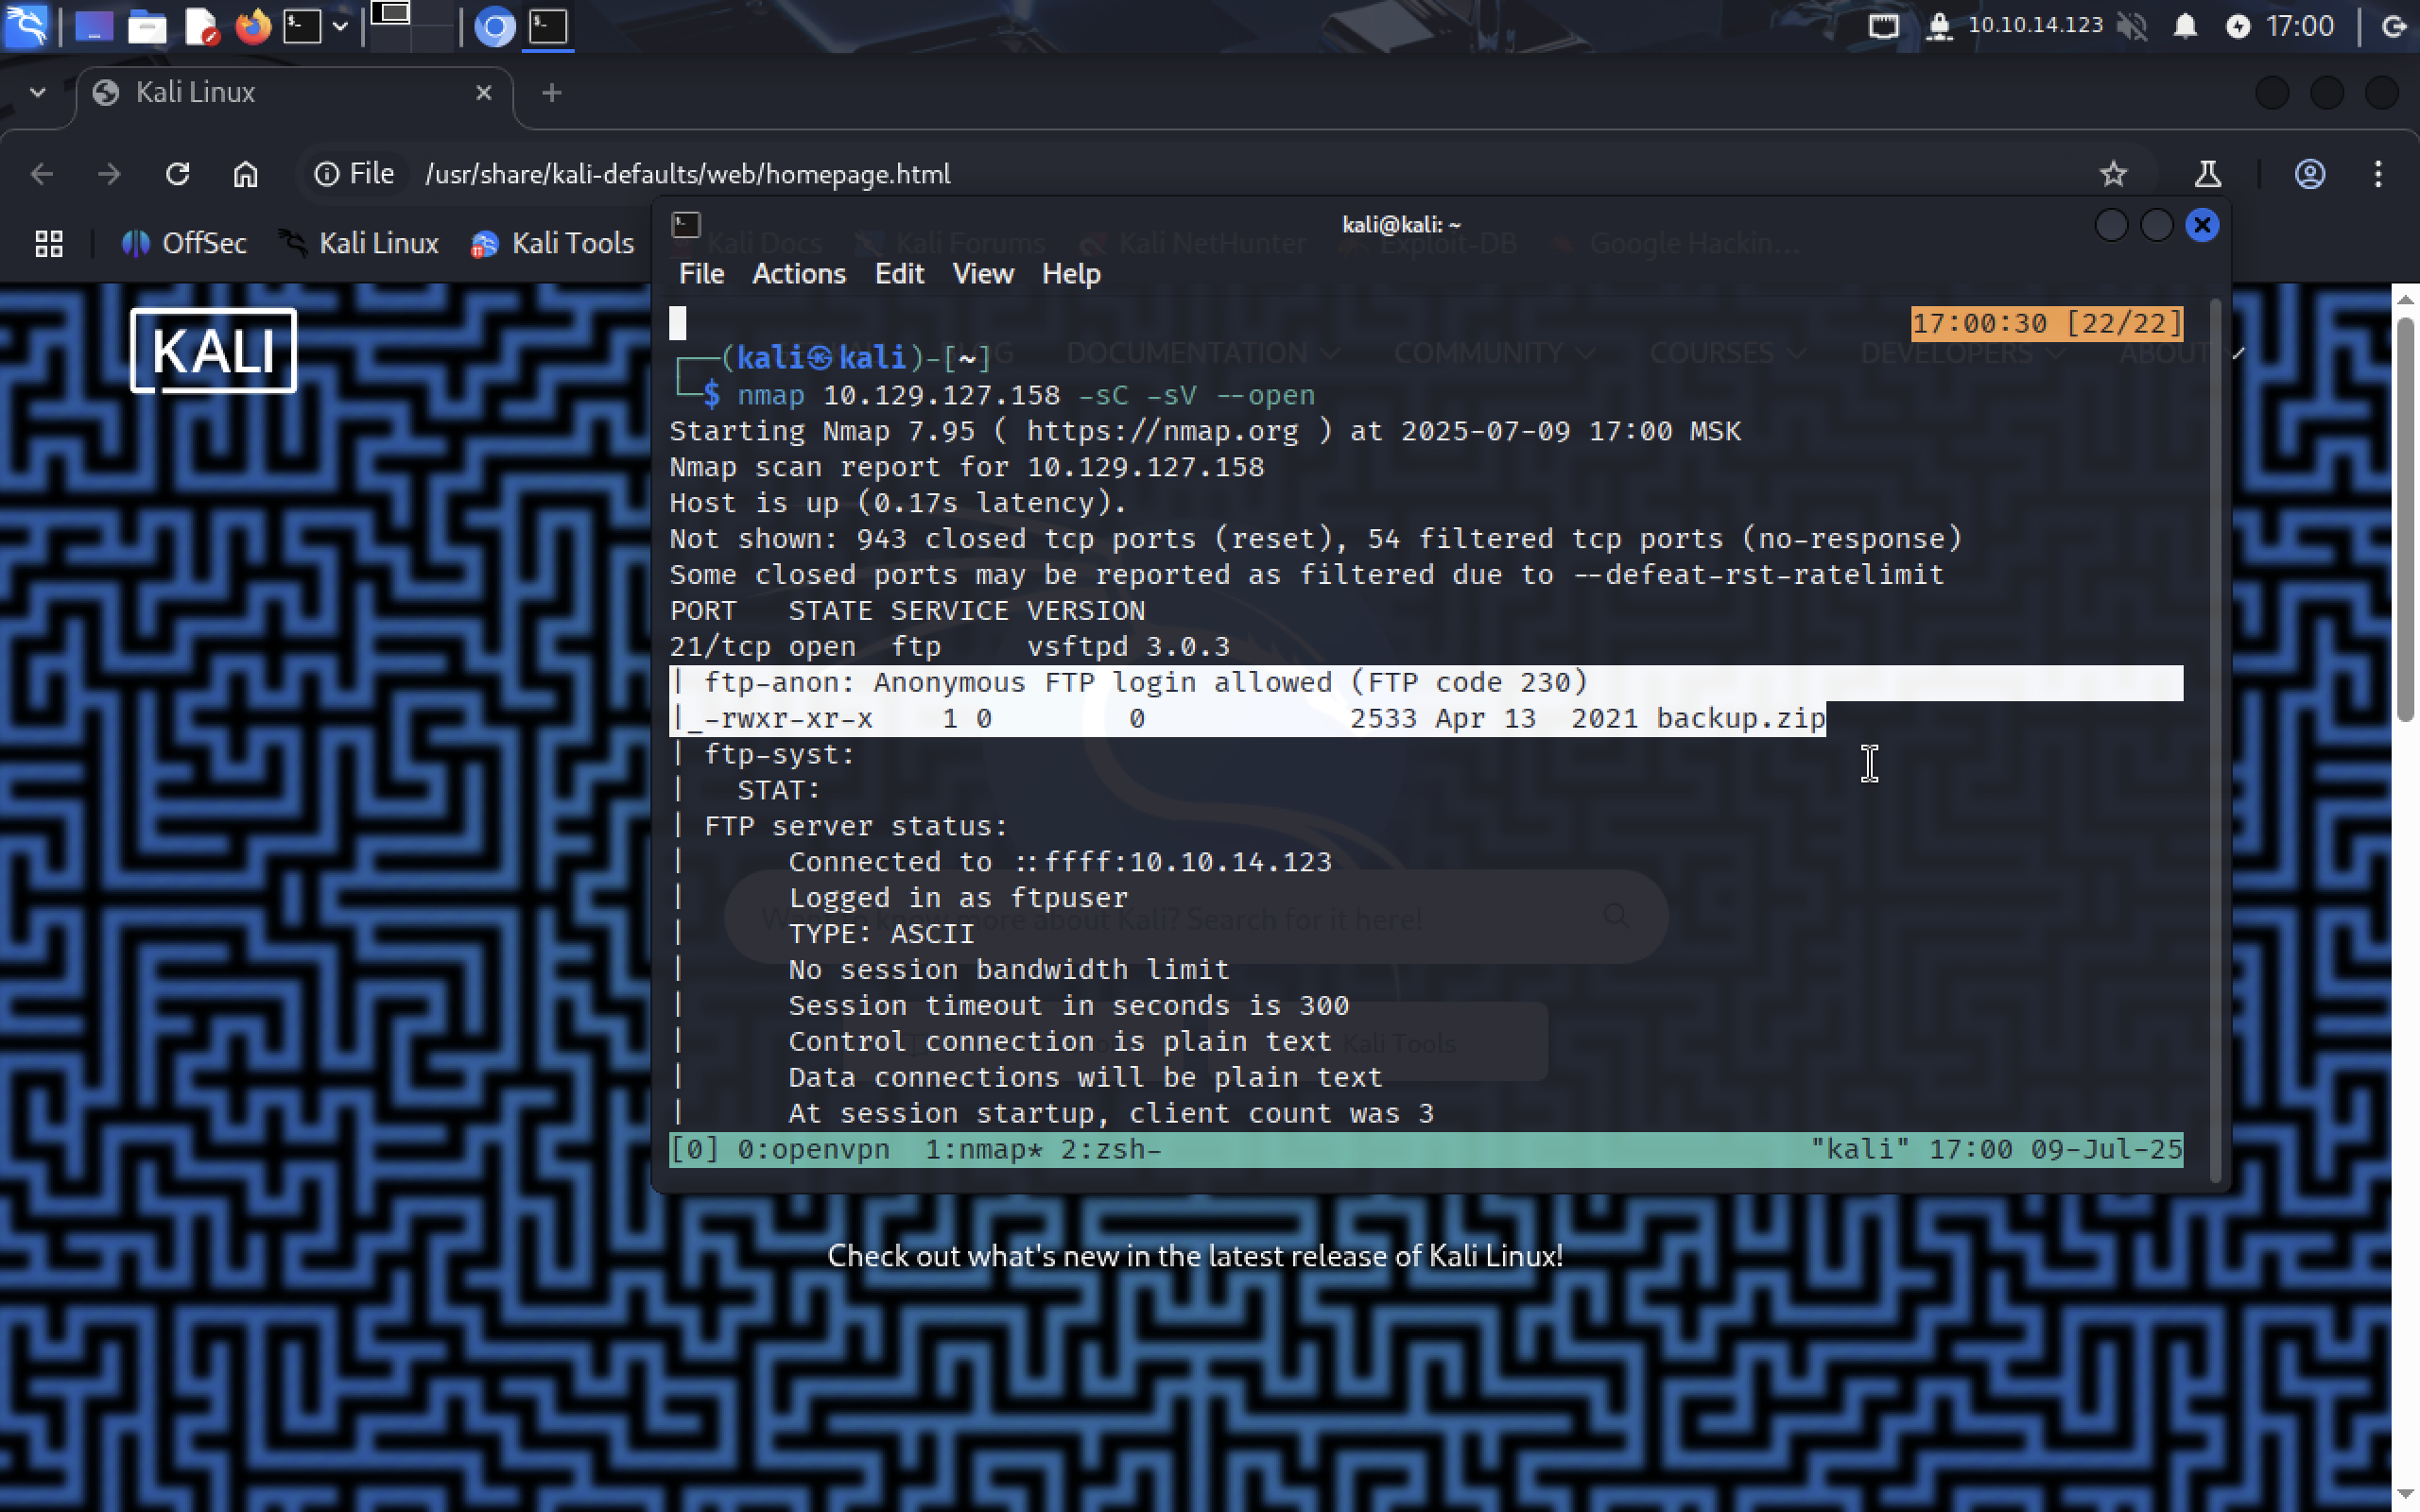This screenshot has width=2420, height=1512.
Task: Open the Kali Tools bookmark
Action: (552, 243)
